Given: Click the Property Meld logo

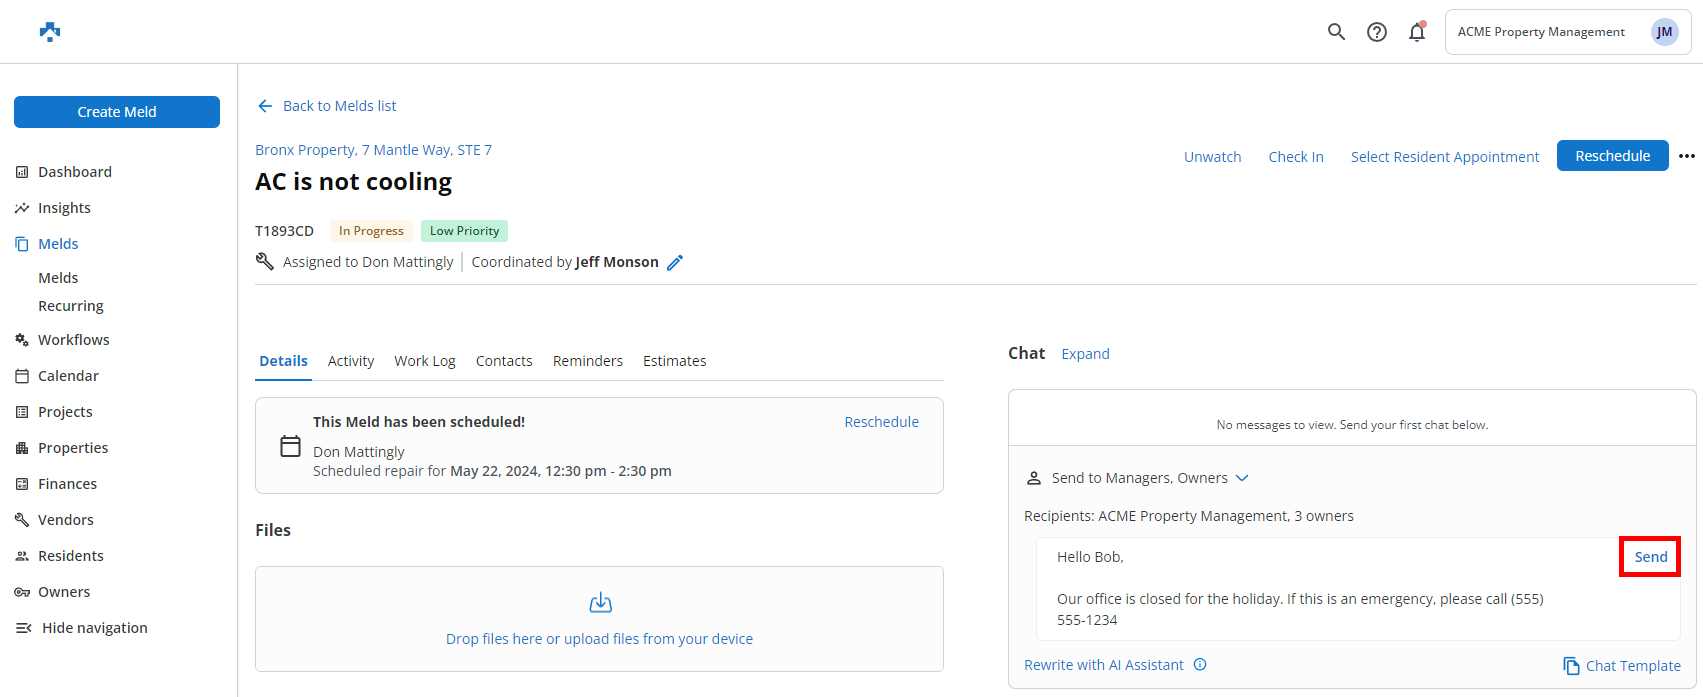Looking at the screenshot, I should (50, 32).
